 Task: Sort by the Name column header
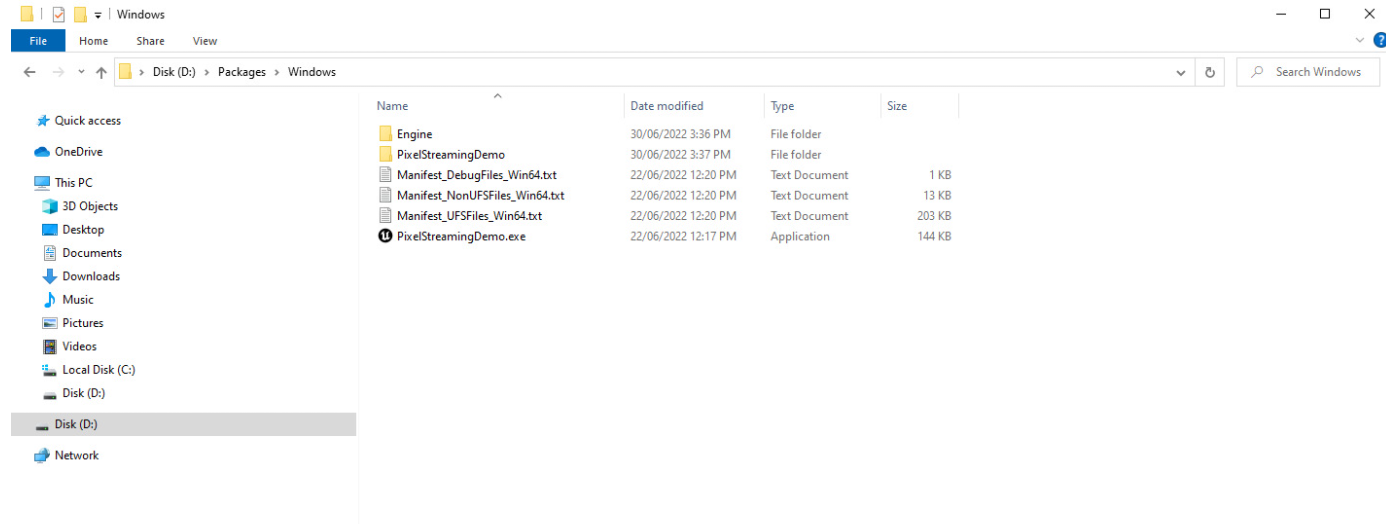(x=392, y=106)
